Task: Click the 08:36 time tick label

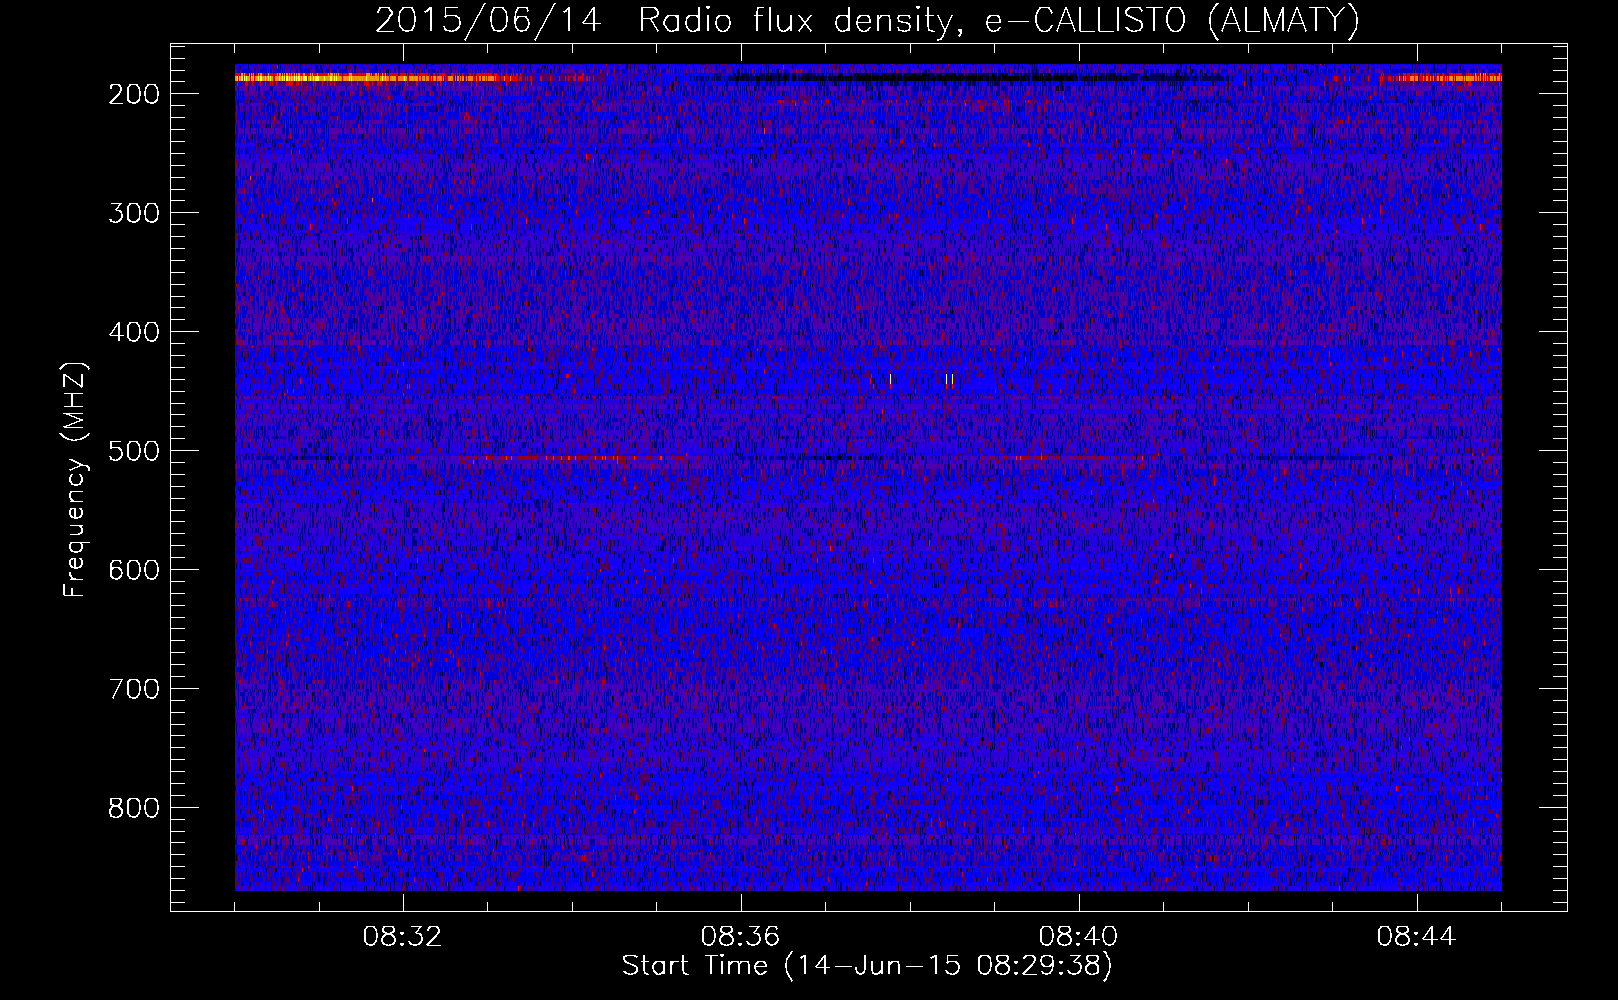Action: click(x=740, y=937)
